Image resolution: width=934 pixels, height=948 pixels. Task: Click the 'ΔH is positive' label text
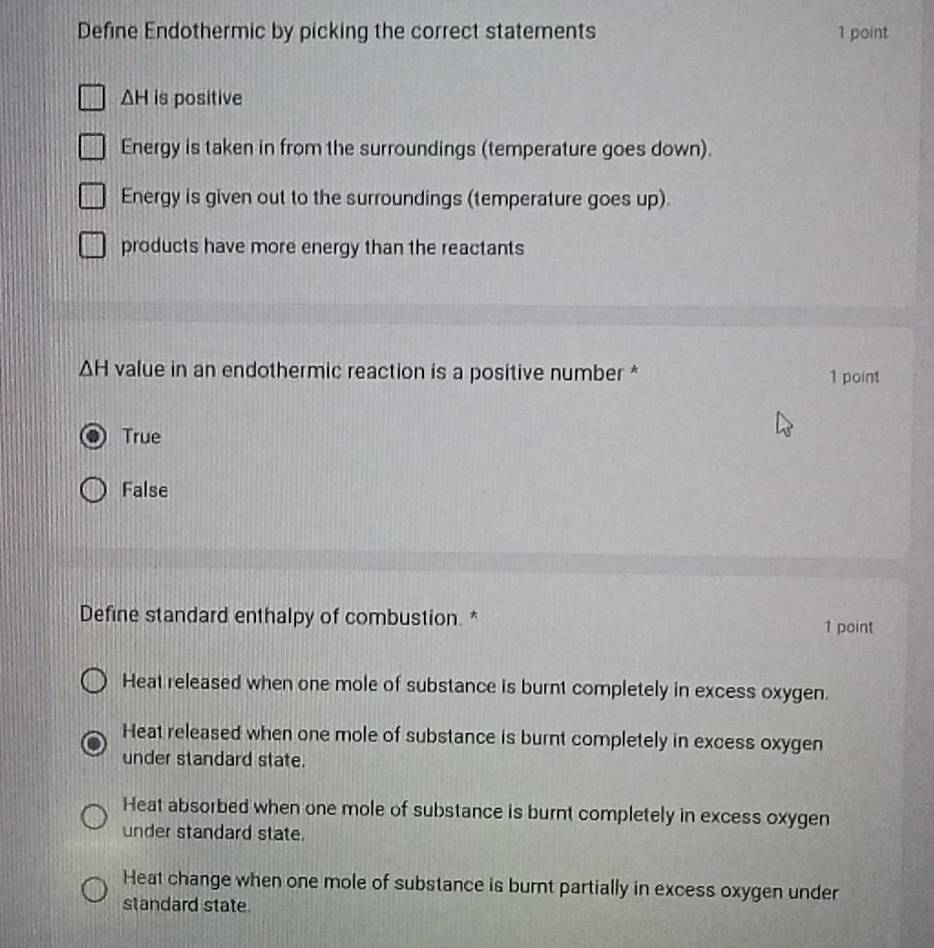[181, 98]
